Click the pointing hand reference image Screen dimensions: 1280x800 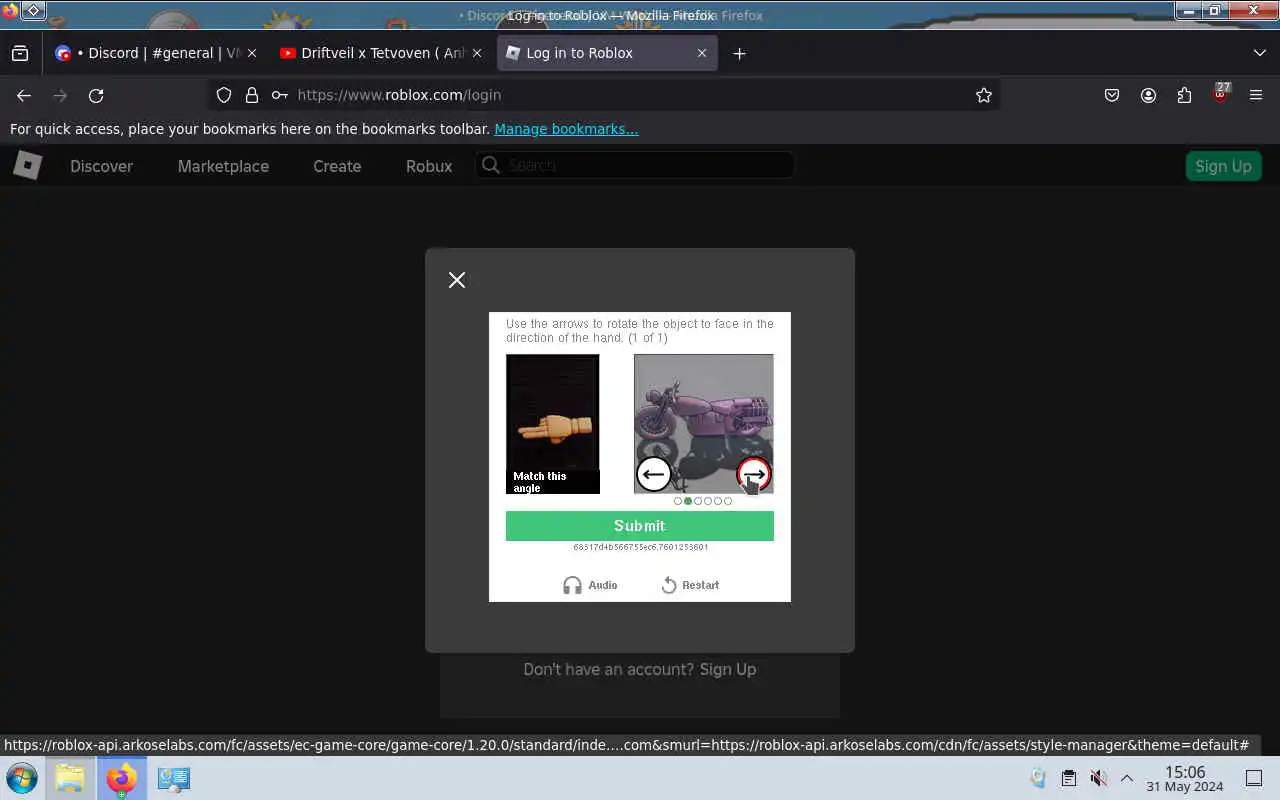pyautogui.click(x=553, y=424)
